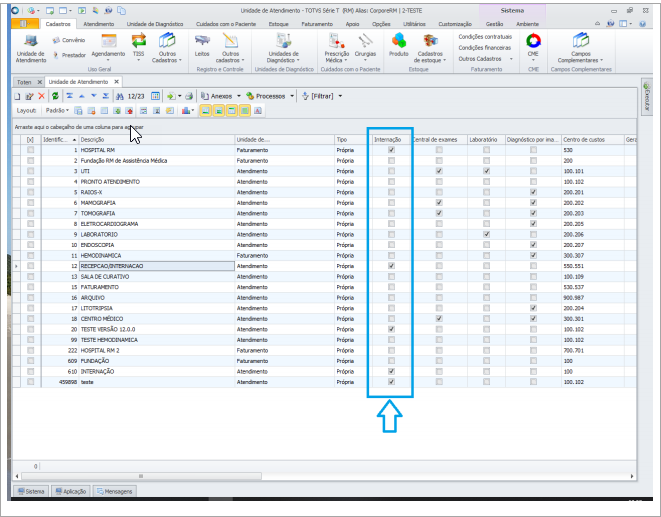Click the Produto ribbon icon
Image resolution: width=661 pixels, height=517 pixels.
399,46
